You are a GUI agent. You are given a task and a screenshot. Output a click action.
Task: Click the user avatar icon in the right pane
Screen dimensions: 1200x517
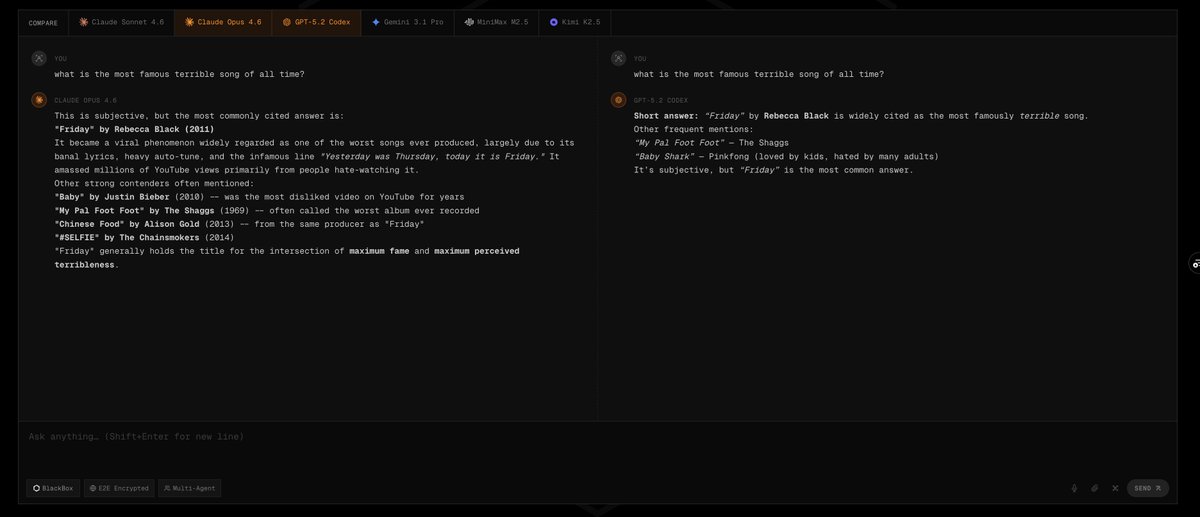[619, 59]
